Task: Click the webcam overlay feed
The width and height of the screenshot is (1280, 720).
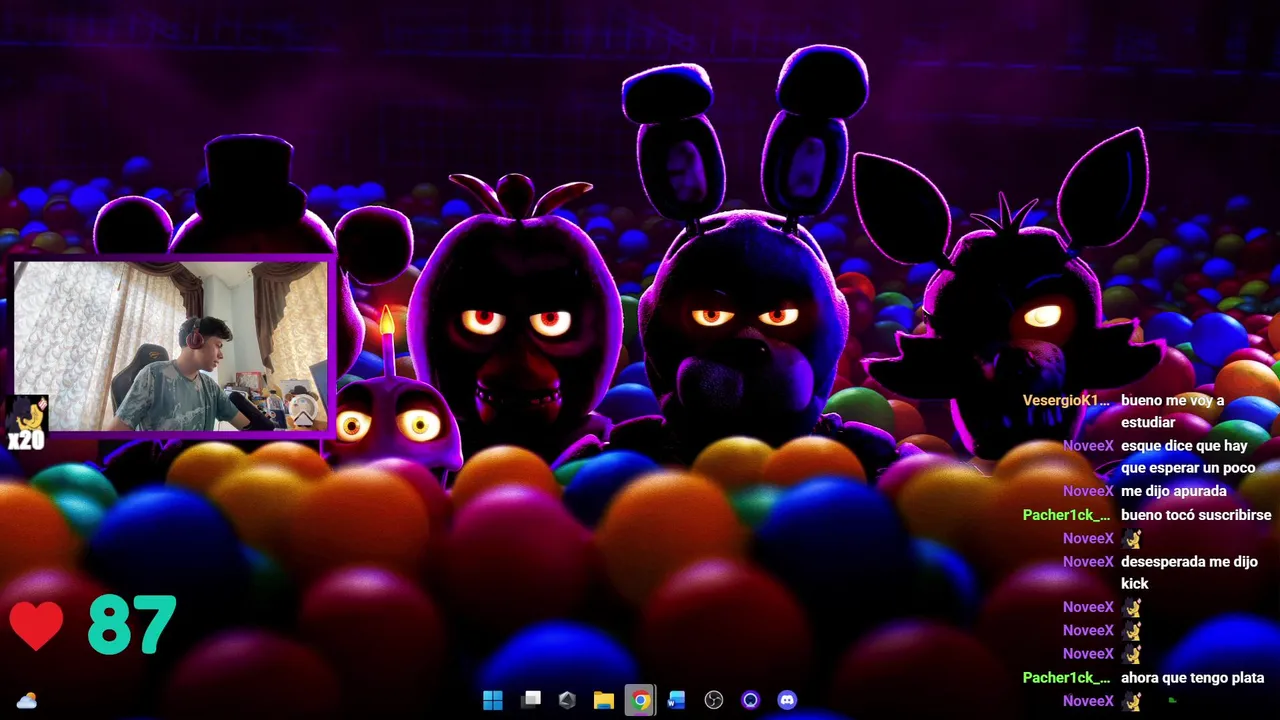Action: tap(171, 346)
